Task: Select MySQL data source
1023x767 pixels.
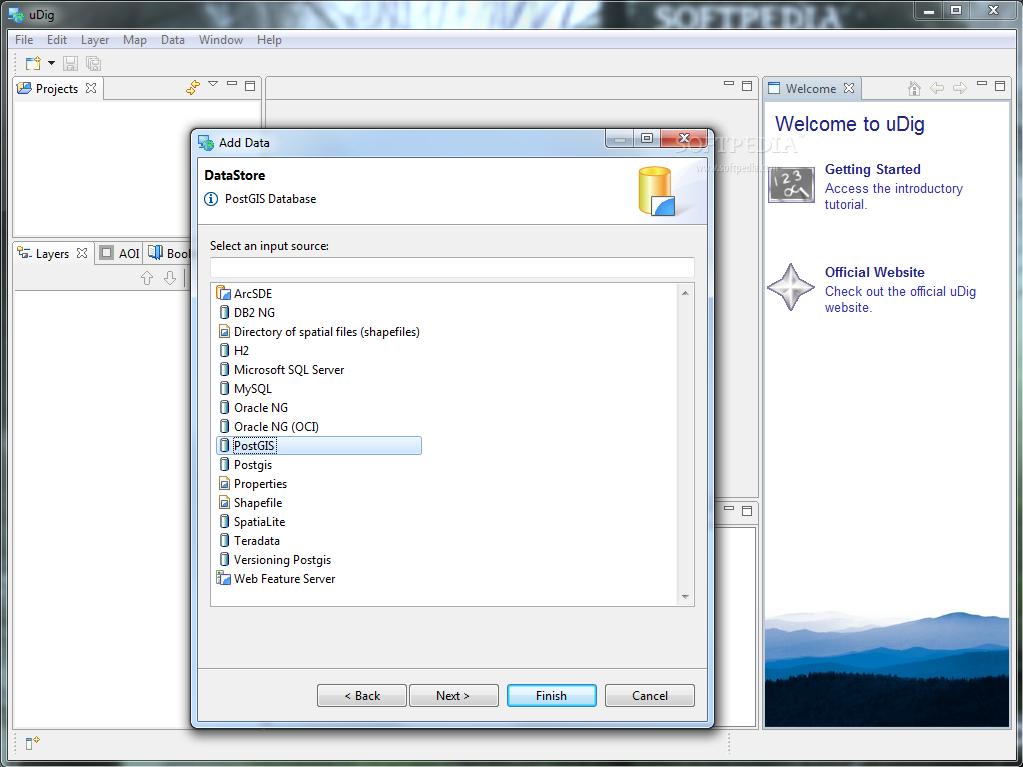Action: (x=245, y=388)
